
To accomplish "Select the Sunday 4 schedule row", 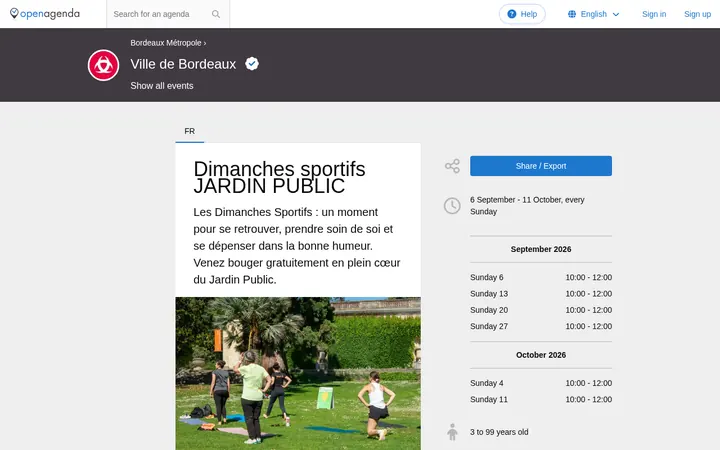I will pos(540,383).
